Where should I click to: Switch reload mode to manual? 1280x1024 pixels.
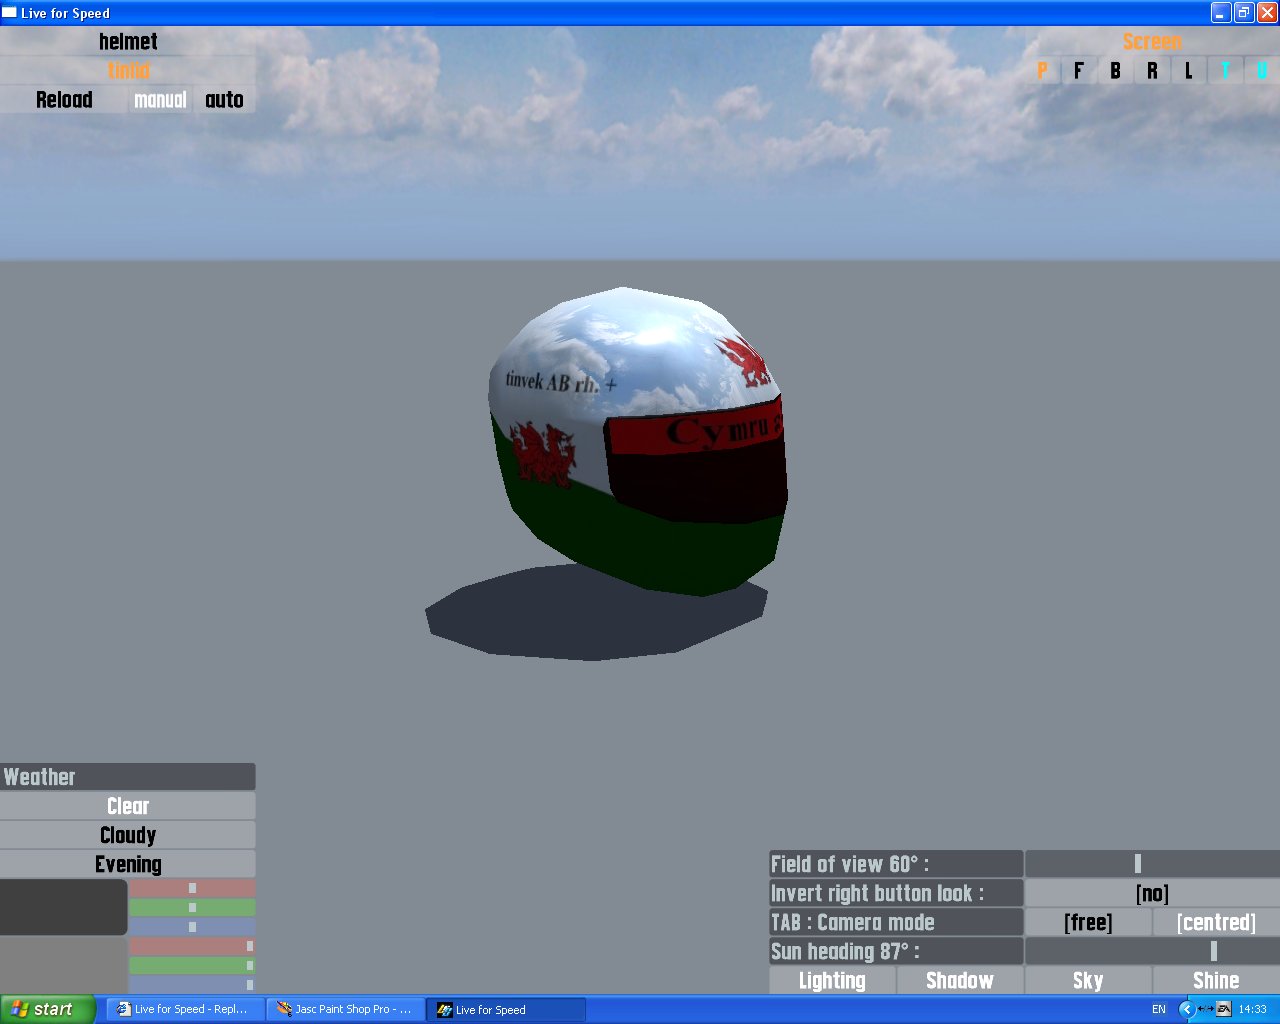[x=160, y=99]
